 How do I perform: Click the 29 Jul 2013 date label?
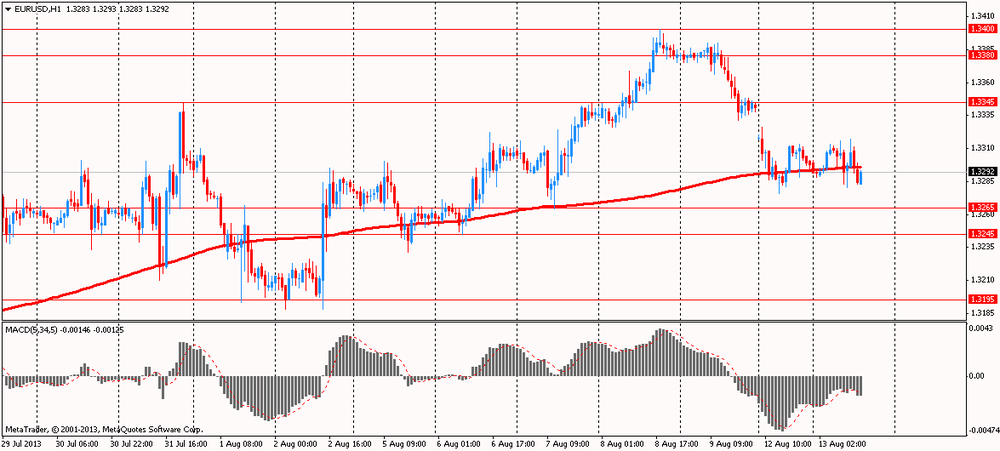(20, 443)
